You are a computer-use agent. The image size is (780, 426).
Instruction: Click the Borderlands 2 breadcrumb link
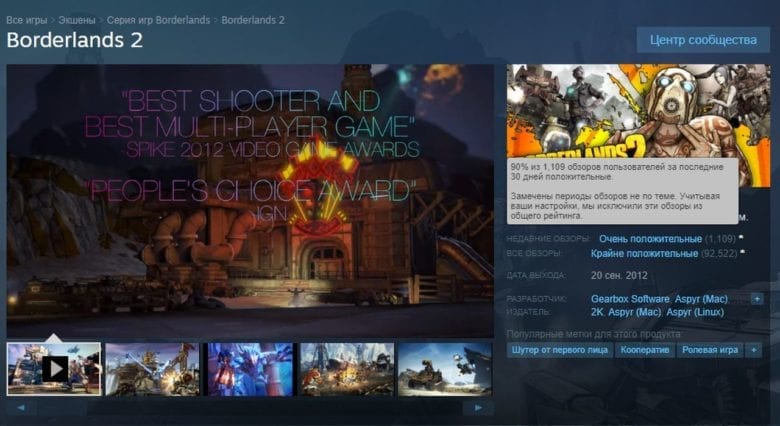253,20
